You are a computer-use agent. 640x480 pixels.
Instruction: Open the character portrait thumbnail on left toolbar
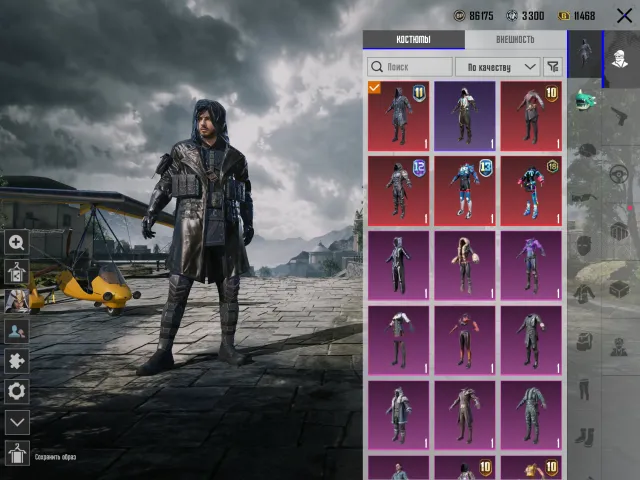(x=17, y=301)
